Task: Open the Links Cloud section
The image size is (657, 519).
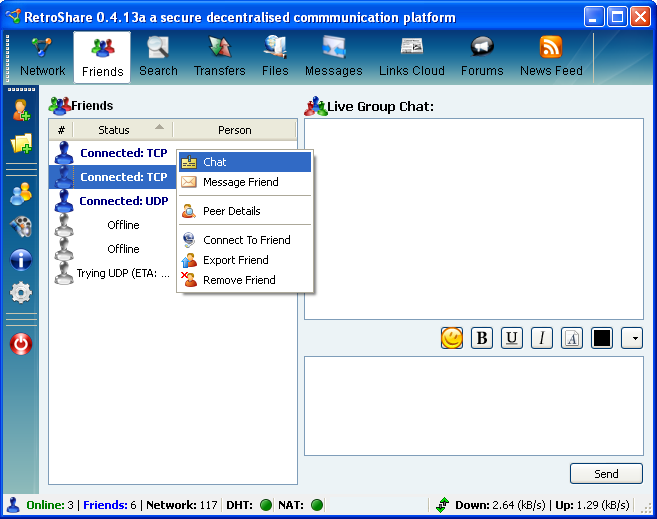Action: pyautogui.click(x=411, y=57)
